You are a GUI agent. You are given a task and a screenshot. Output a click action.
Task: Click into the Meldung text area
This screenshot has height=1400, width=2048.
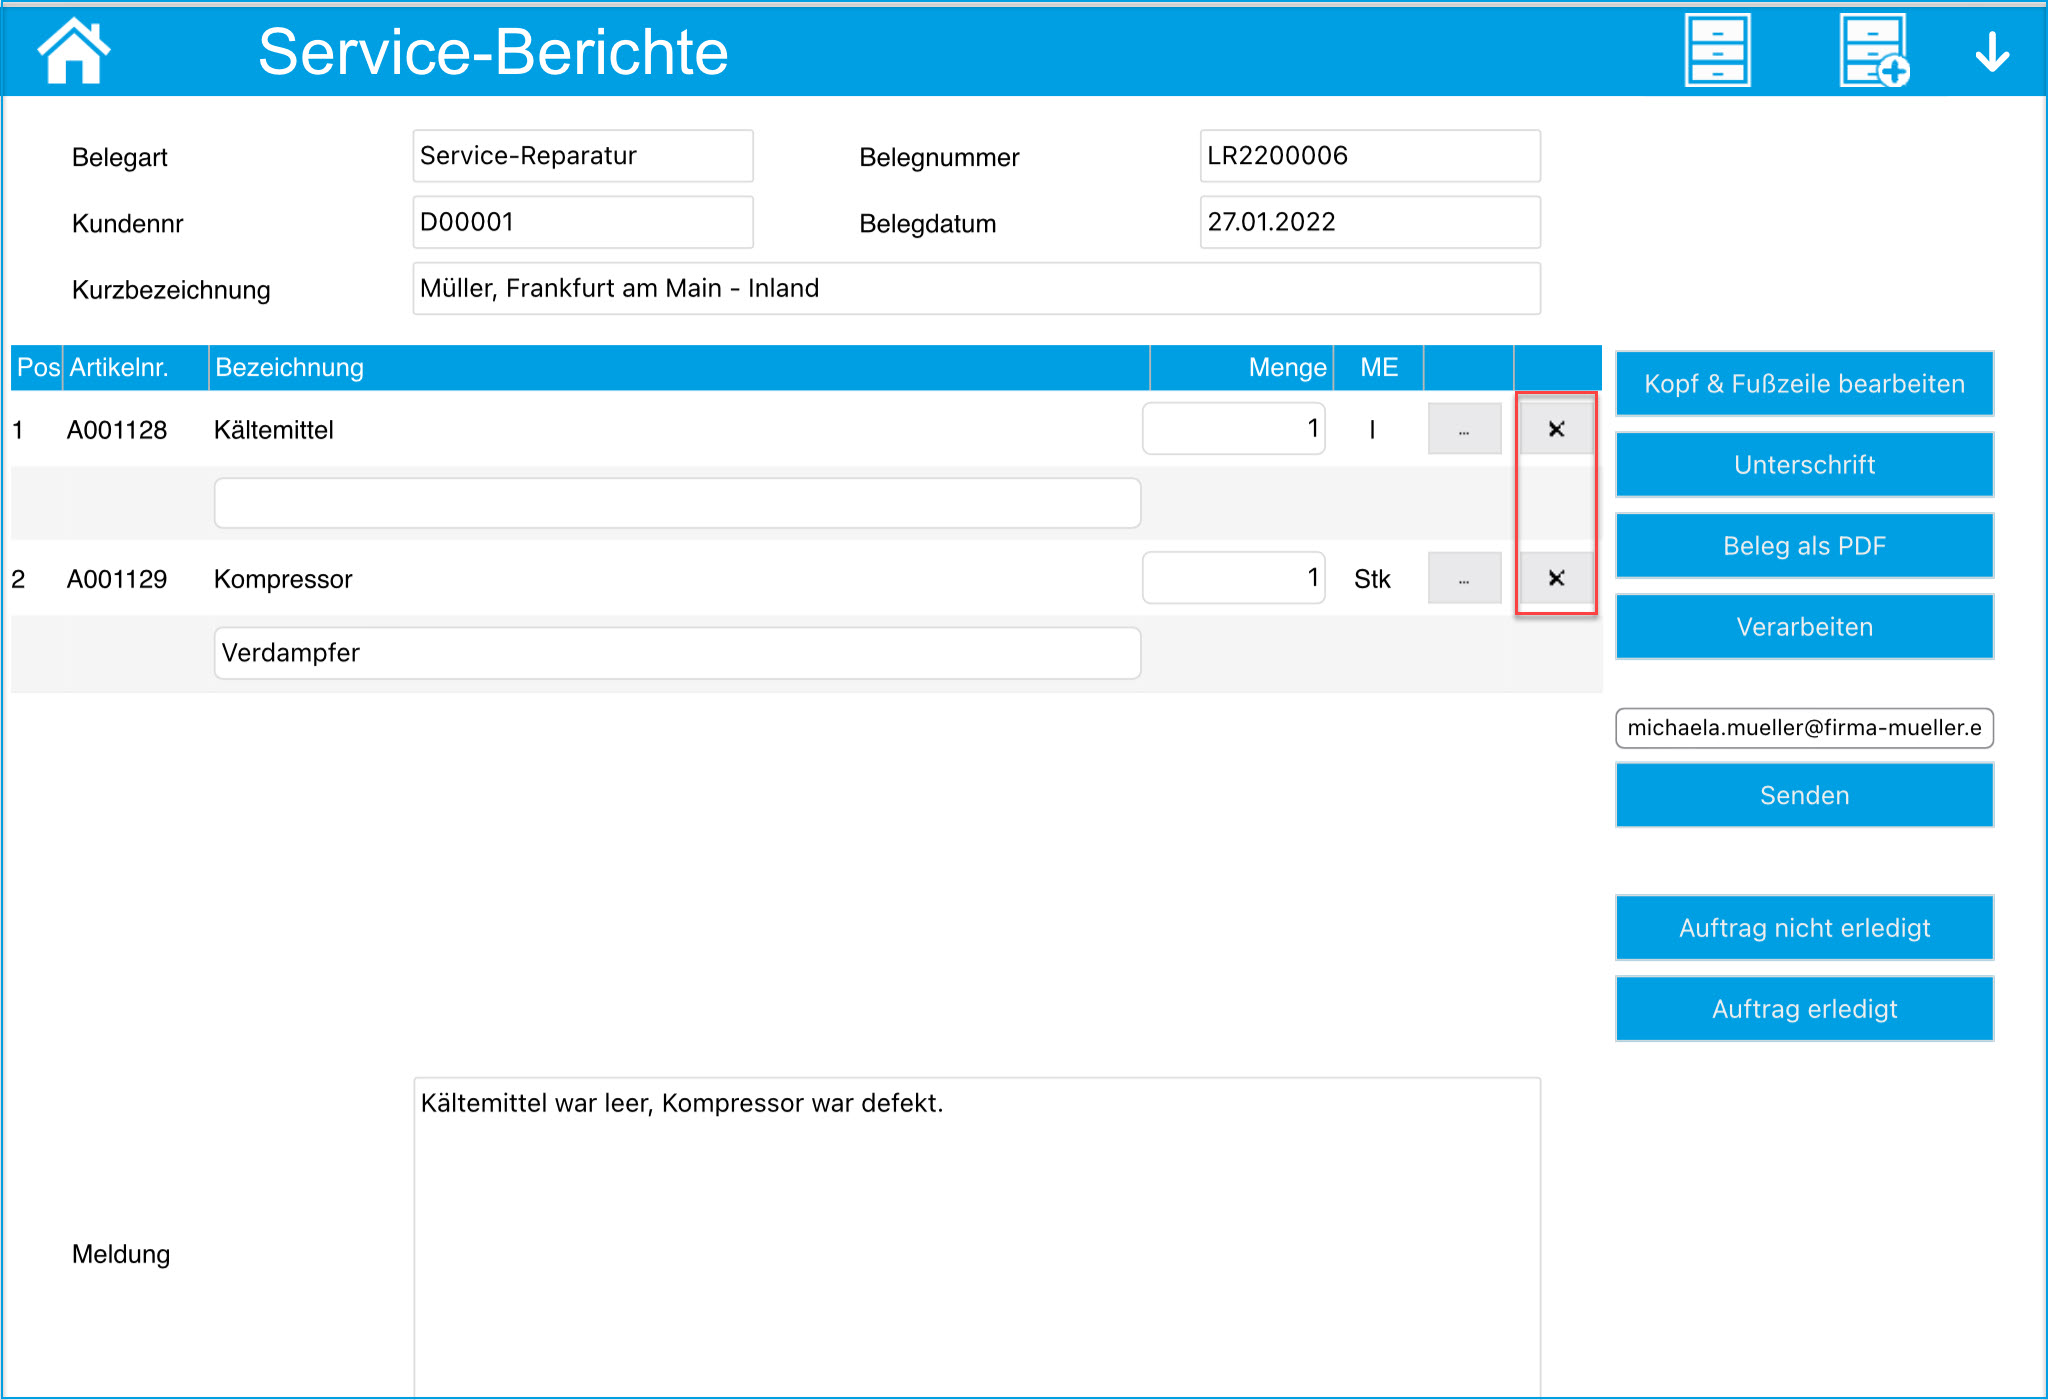(976, 1237)
